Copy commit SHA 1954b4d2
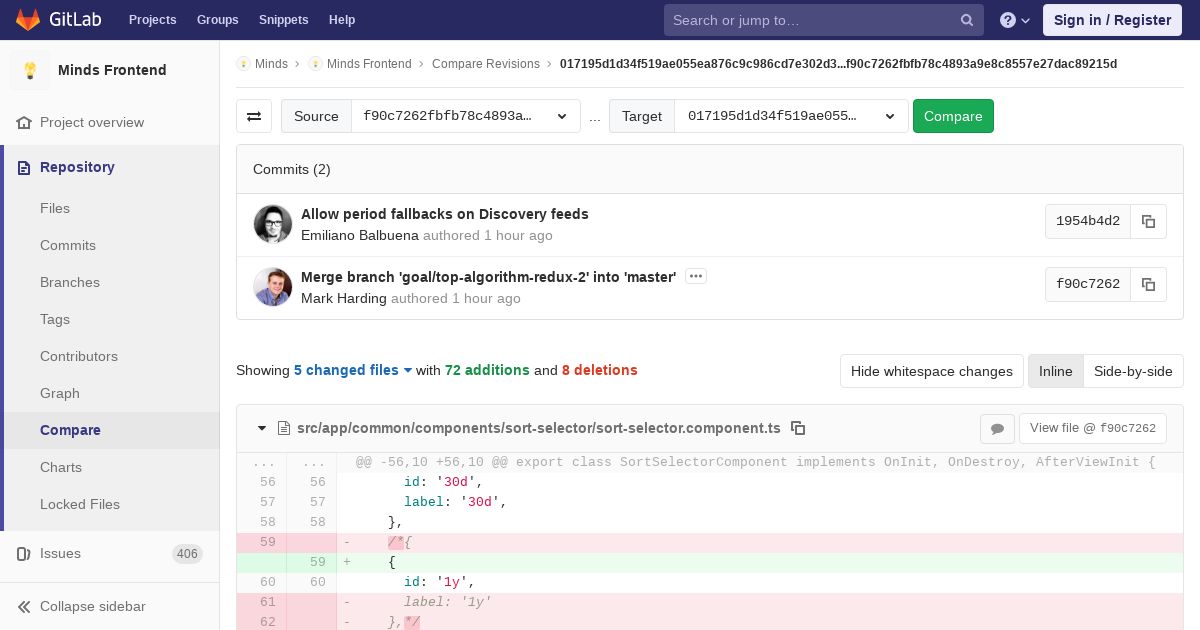This screenshot has height=630, width=1200. [1148, 221]
